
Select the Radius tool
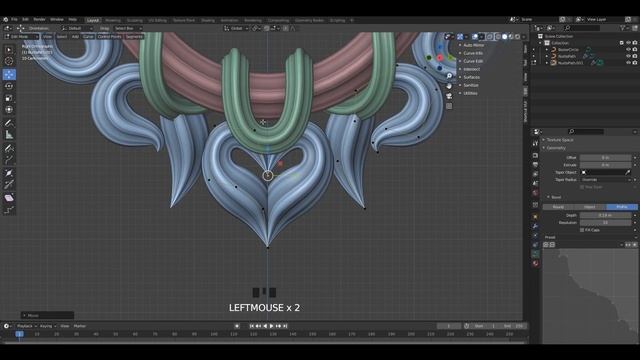click(x=9, y=173)
